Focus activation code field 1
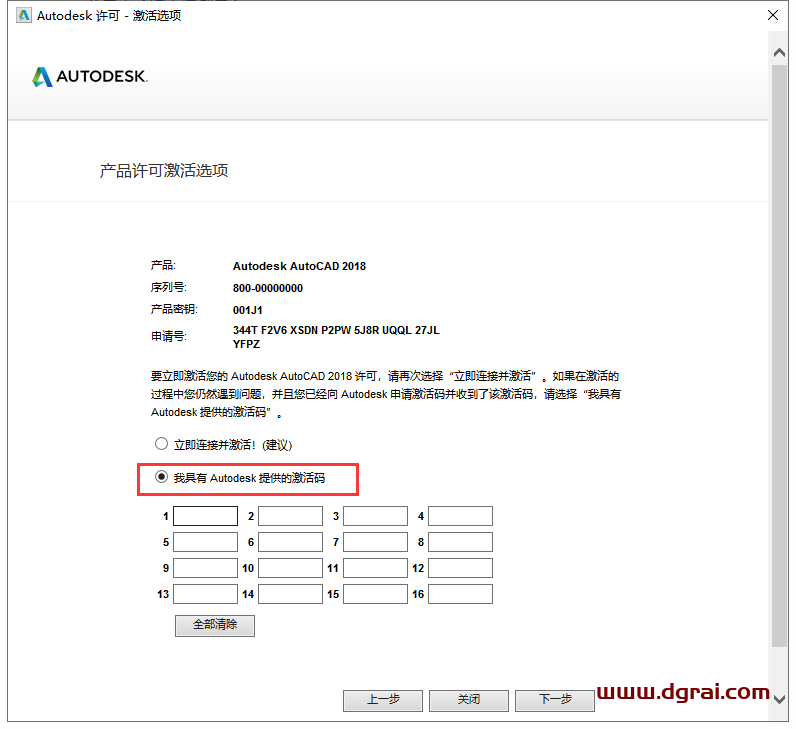The image size is (796, 729). (x=205, y=516)
